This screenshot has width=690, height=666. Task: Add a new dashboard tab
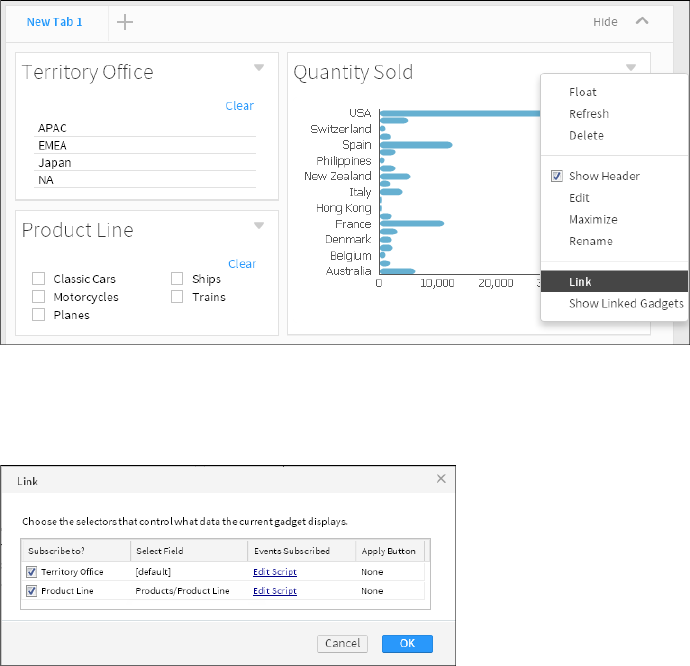125,21
